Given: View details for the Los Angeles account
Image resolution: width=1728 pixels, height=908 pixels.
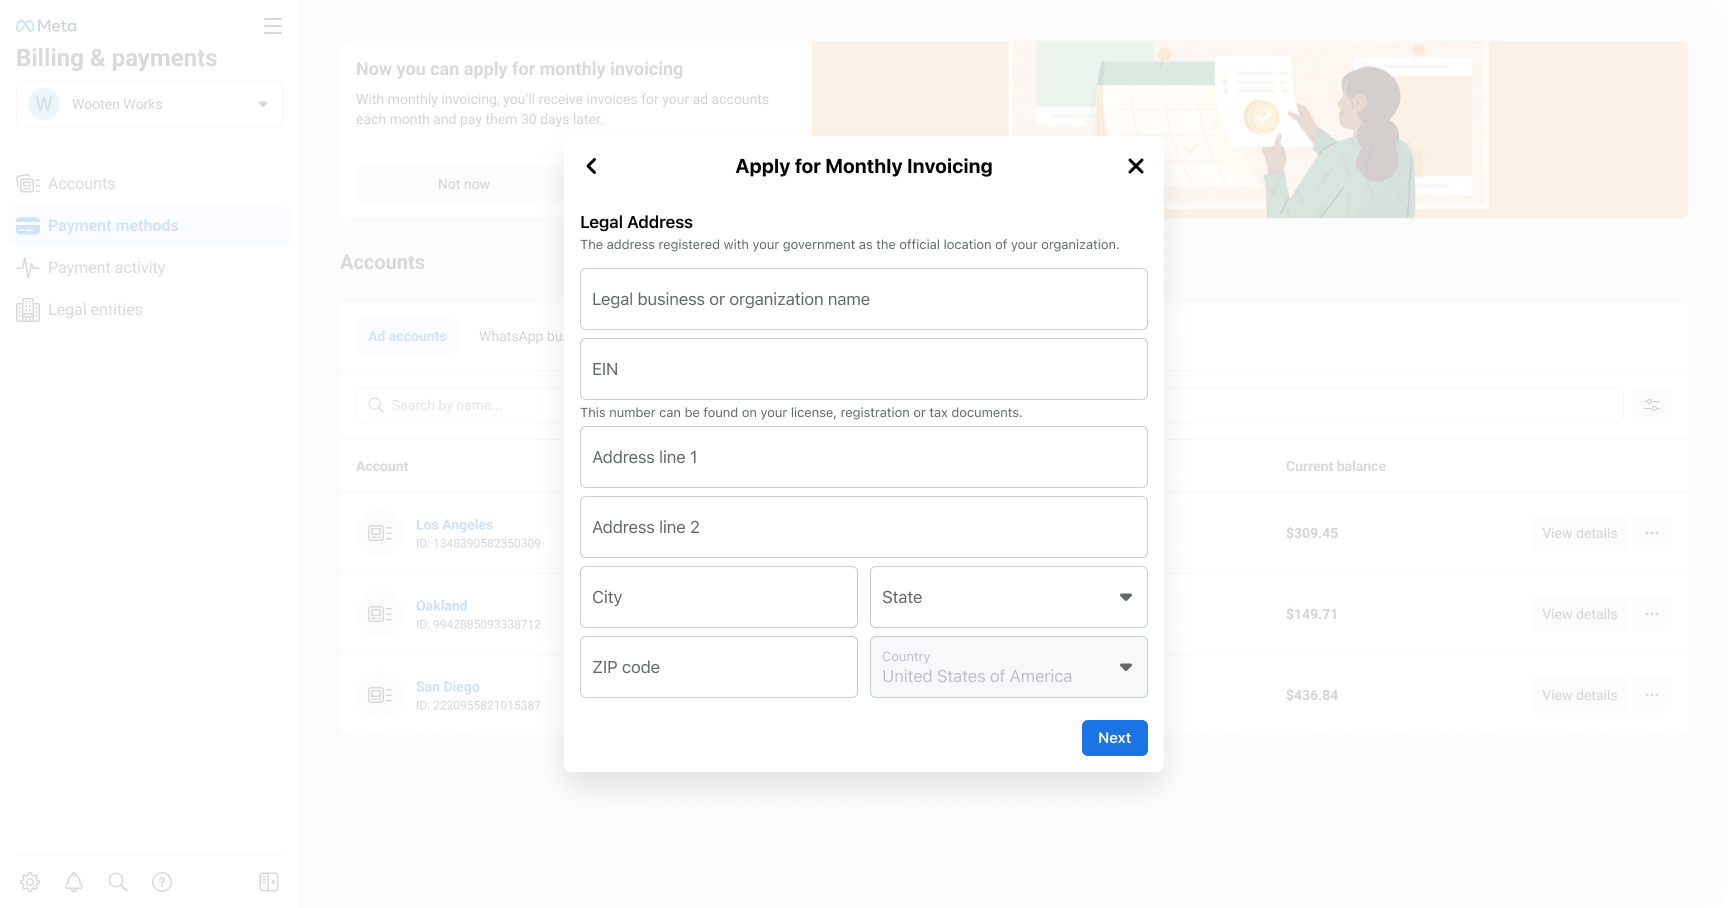Looking at the screenshot, I should pyautogui.click(x=1580, y=533).
